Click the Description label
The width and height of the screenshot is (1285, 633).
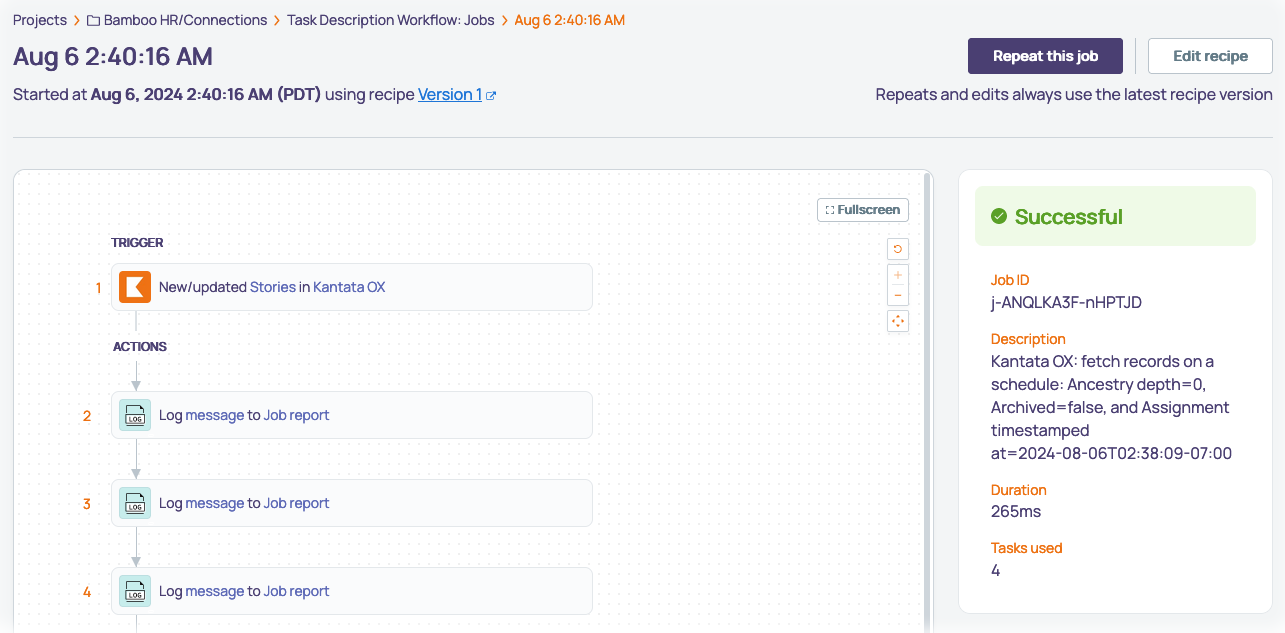(x=1028, y=339)
